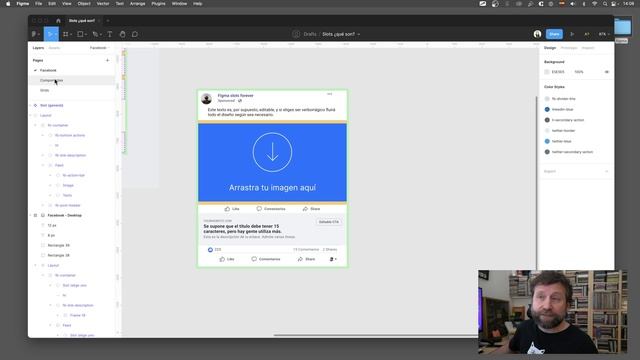The width and height of the screenshot is (640, 360).
Task: Click the CTA button in the ad
Action: click(329, 222)
